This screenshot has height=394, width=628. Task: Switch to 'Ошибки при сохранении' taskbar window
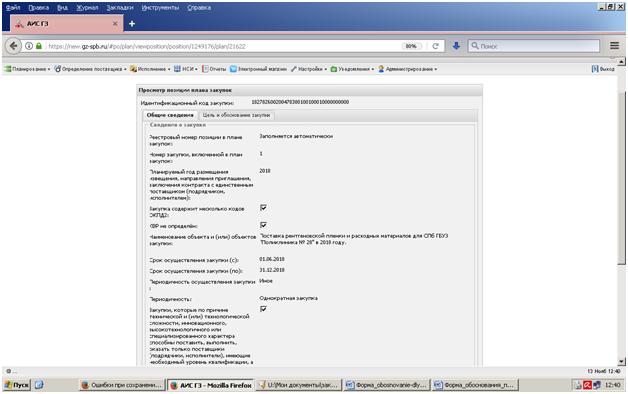coord(122,385)
